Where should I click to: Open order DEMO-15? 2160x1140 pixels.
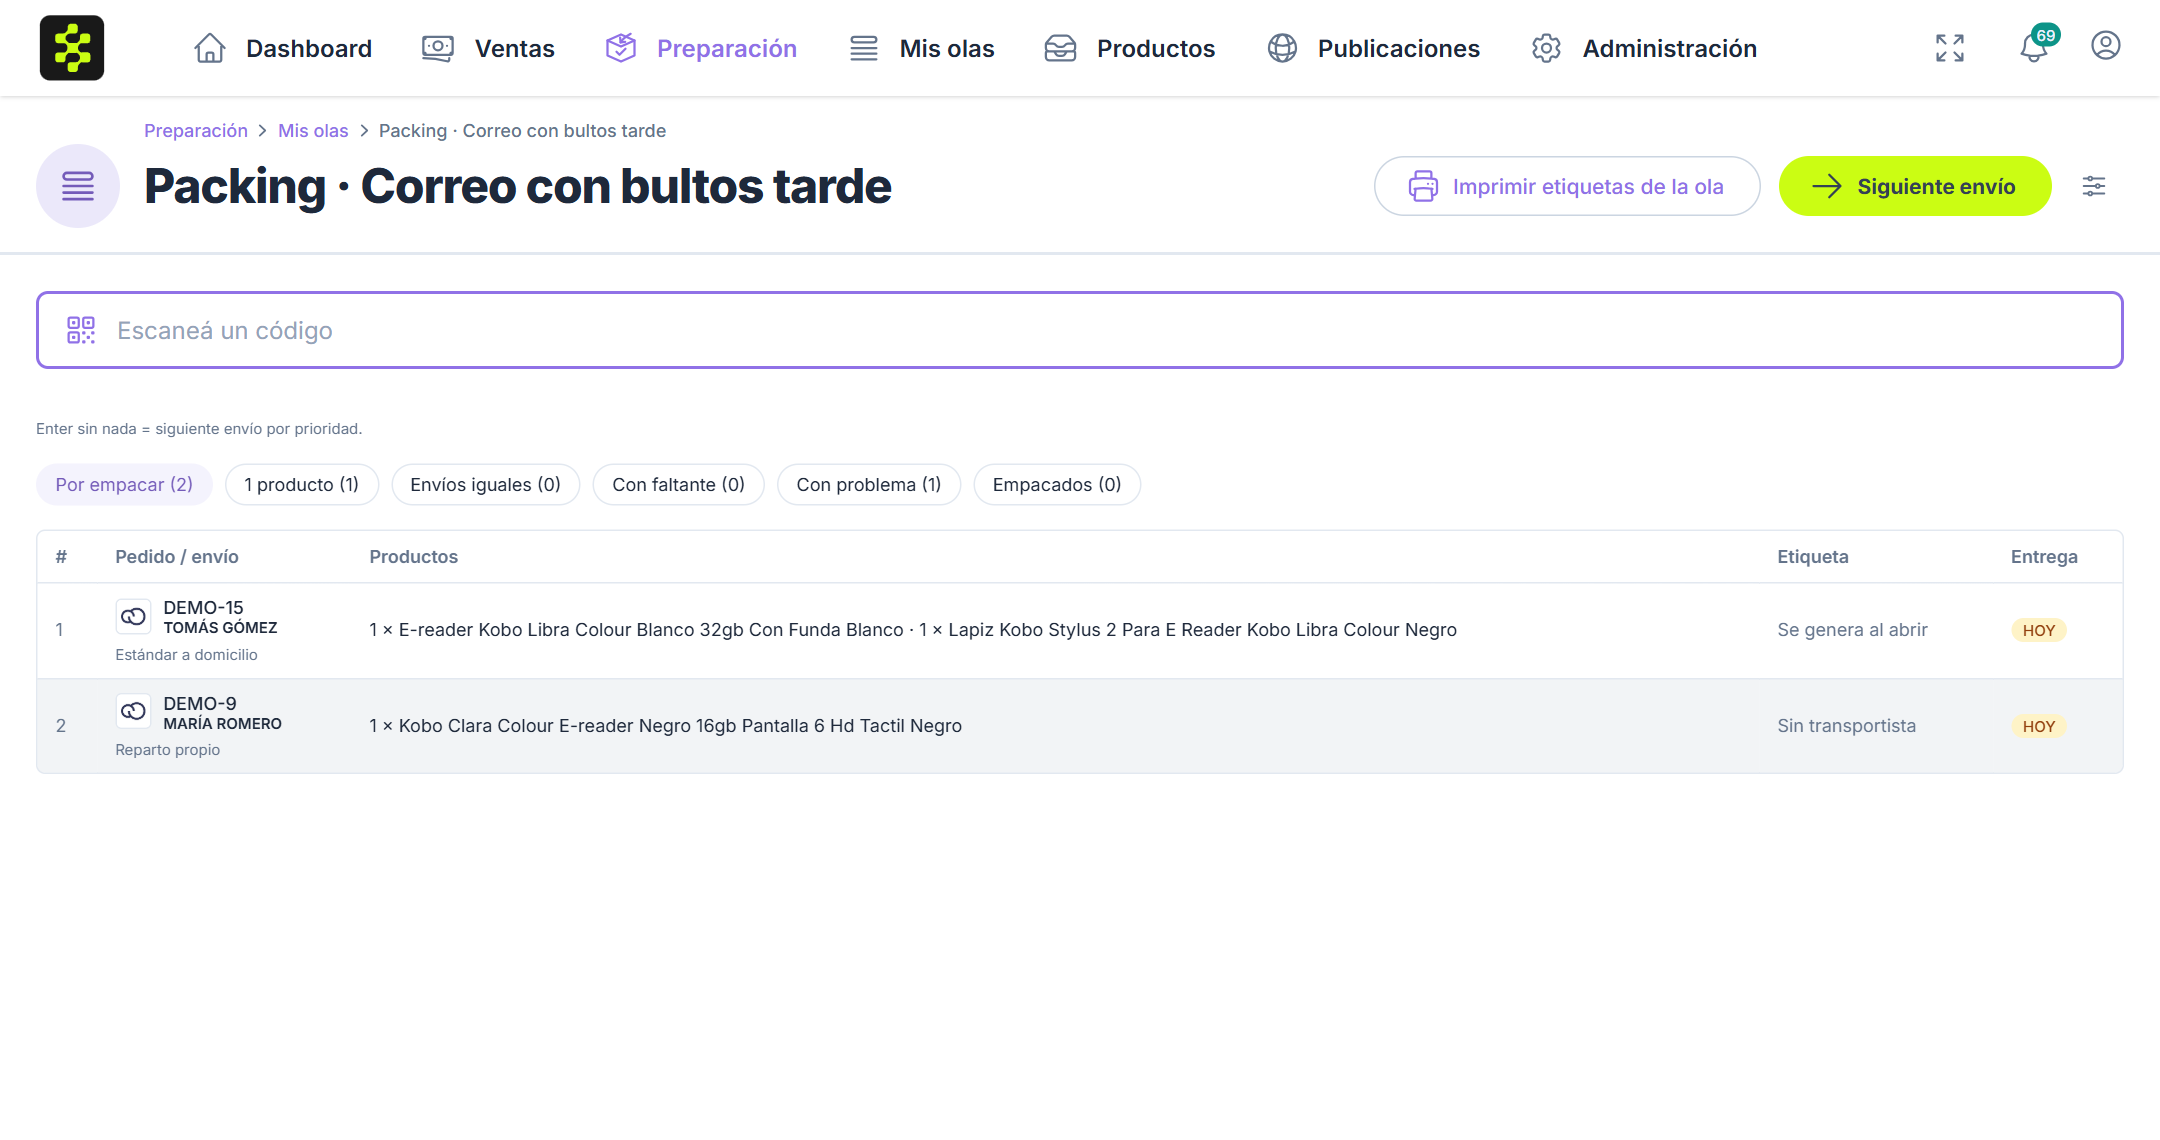tap(204, 607)
